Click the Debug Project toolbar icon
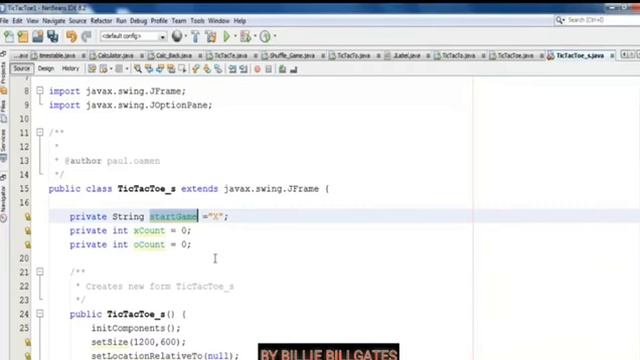The image size is (640, 360). coord(245,37)
